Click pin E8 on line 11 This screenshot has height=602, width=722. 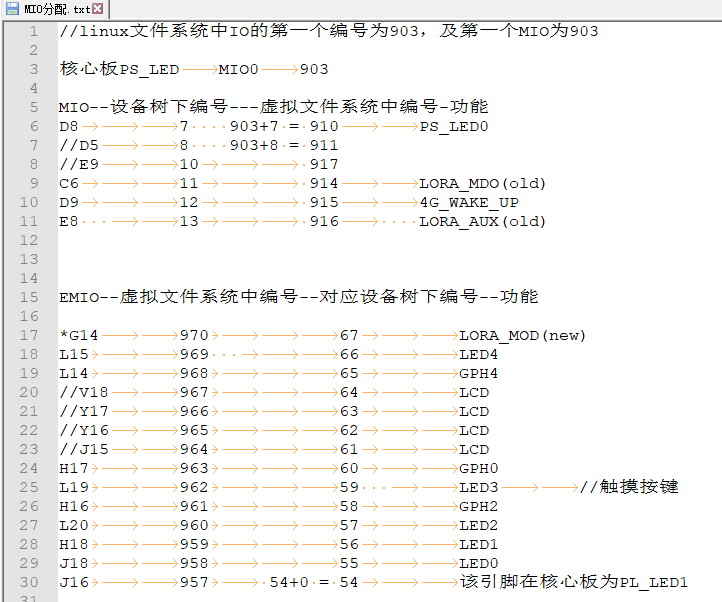point(69,222)
